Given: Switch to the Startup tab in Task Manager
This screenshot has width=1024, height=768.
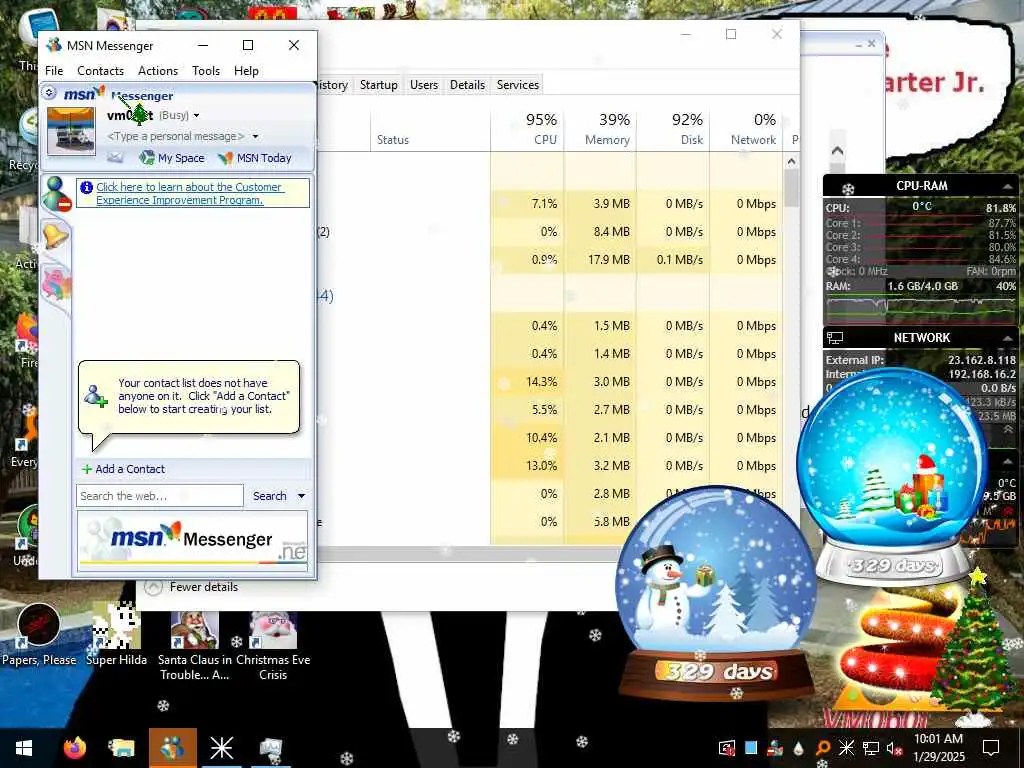Looking at the screenshot, I should coord(379,85).
